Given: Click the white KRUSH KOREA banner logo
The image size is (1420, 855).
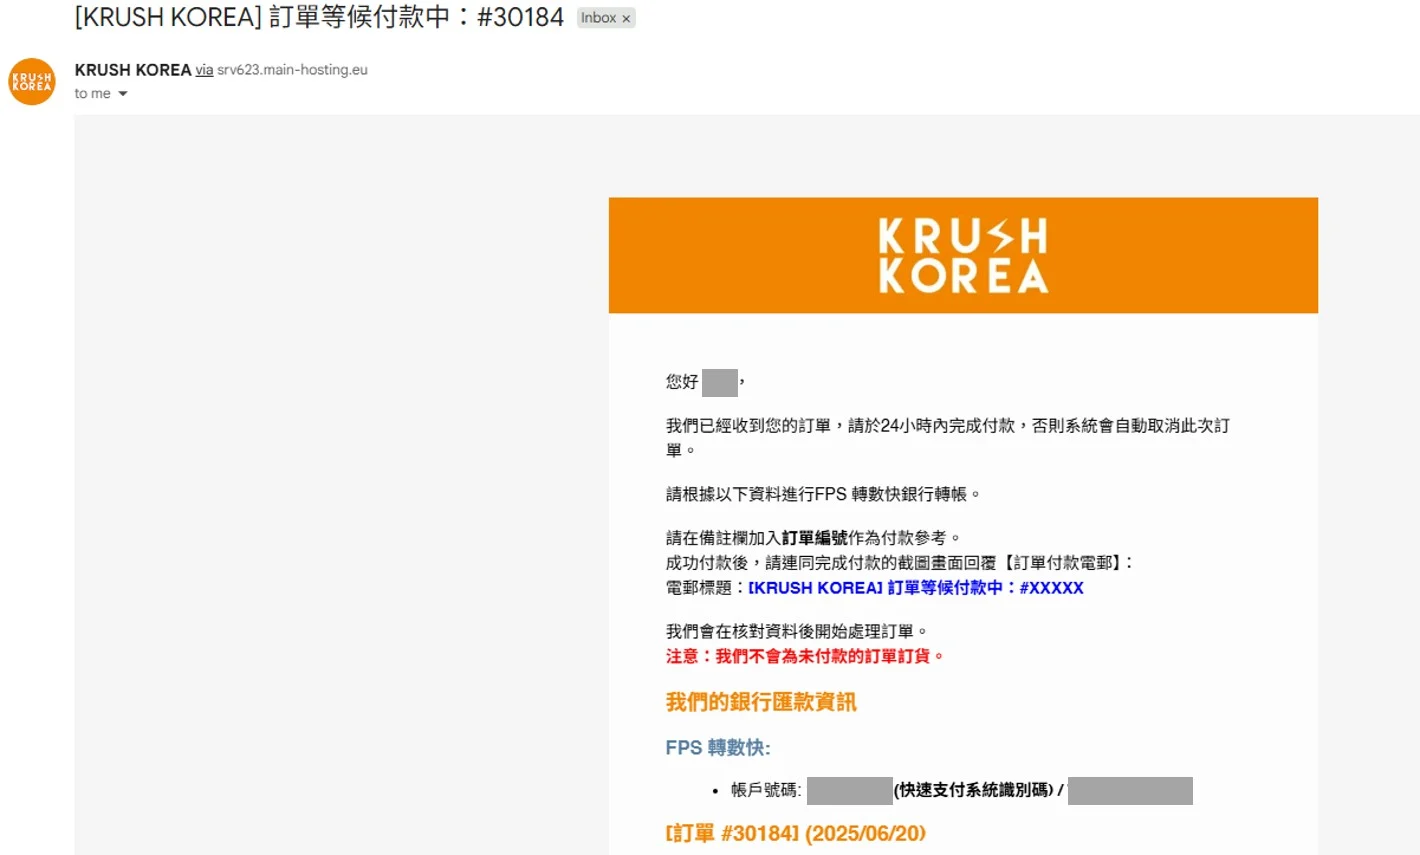Looking at the screenshot, I should tap(963, 256).
